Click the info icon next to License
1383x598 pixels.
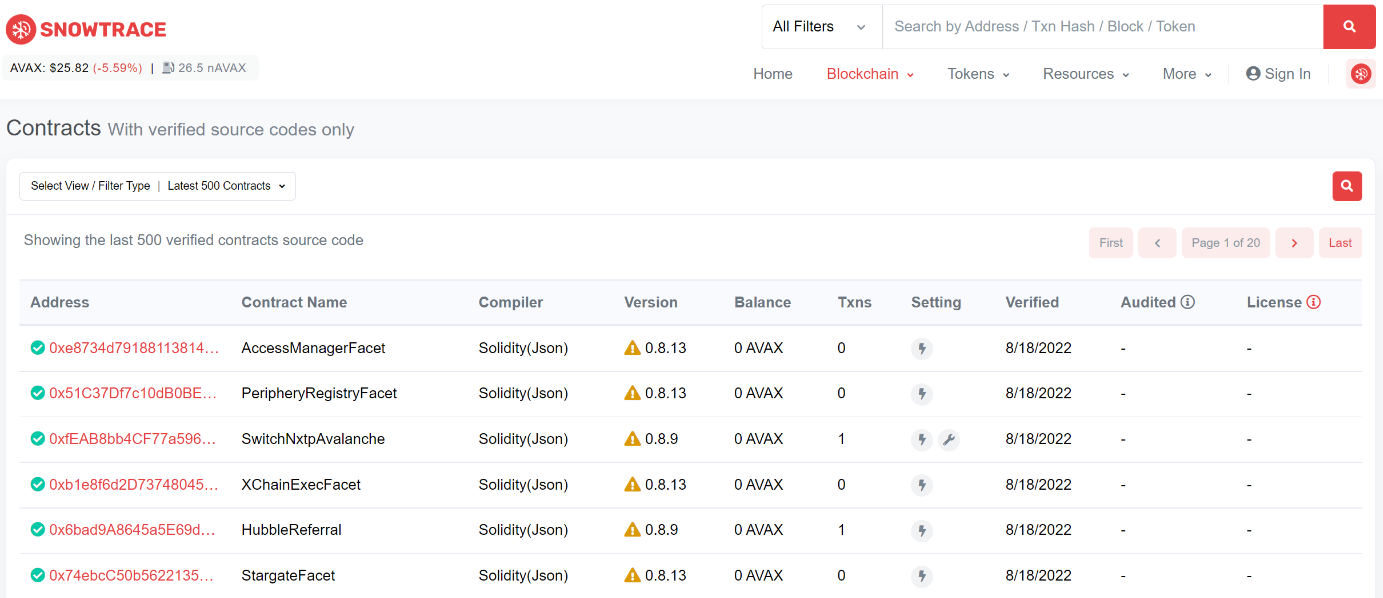tap(1314, 302)
